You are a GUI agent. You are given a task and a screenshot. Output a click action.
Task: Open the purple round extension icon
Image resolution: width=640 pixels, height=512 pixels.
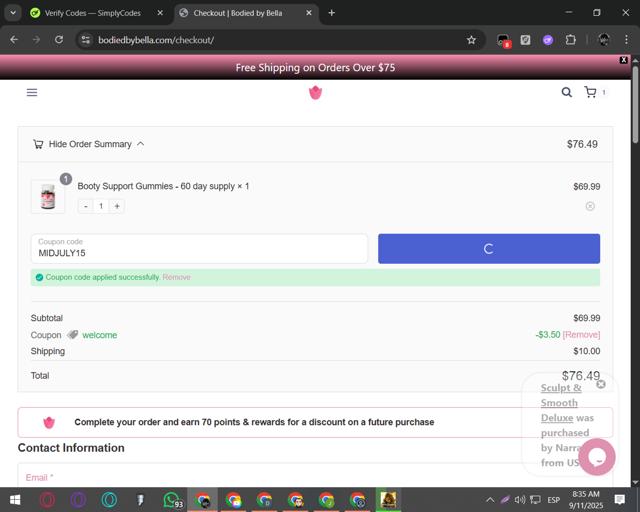click(x=548, y=40)
